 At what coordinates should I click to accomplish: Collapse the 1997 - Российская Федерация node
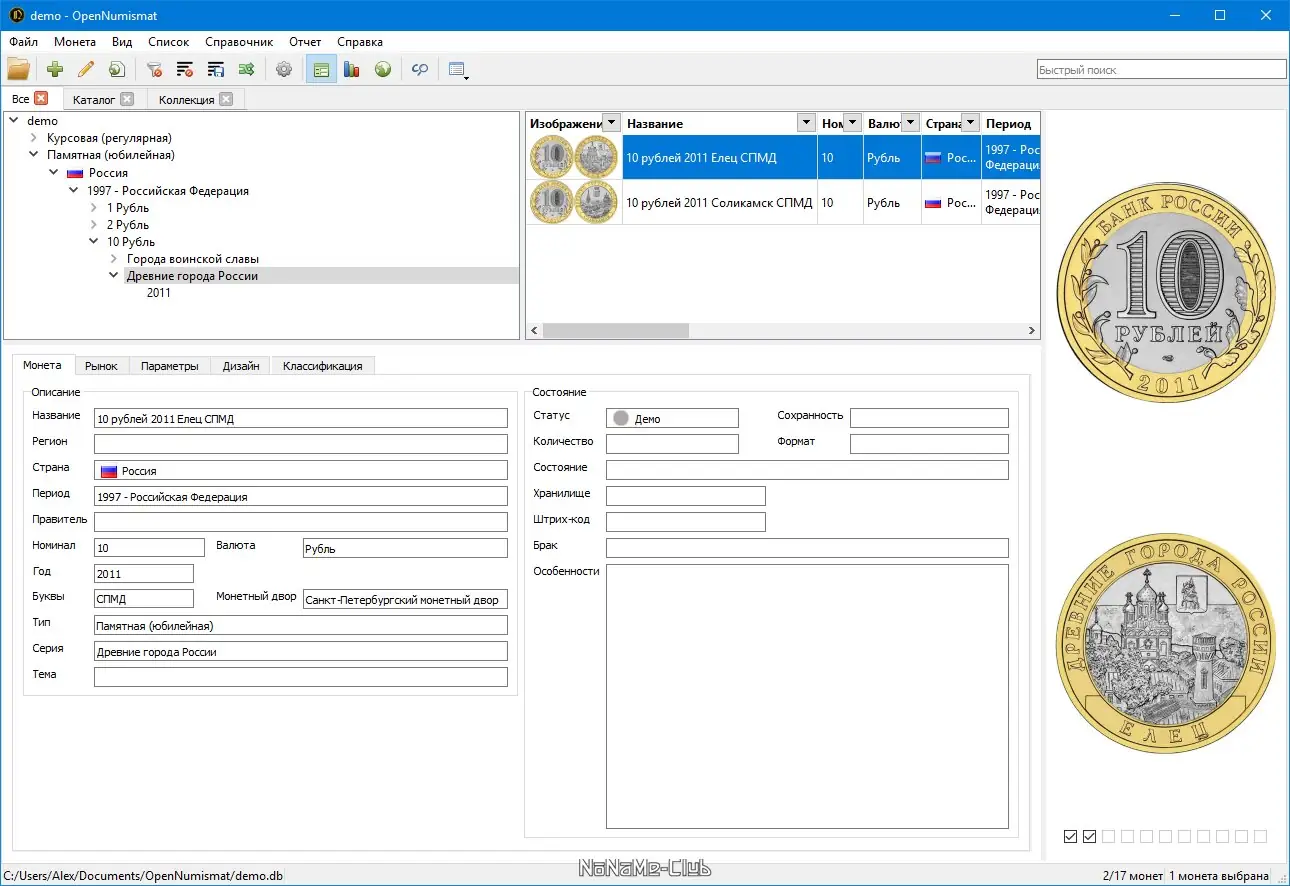tap(74, 190)
